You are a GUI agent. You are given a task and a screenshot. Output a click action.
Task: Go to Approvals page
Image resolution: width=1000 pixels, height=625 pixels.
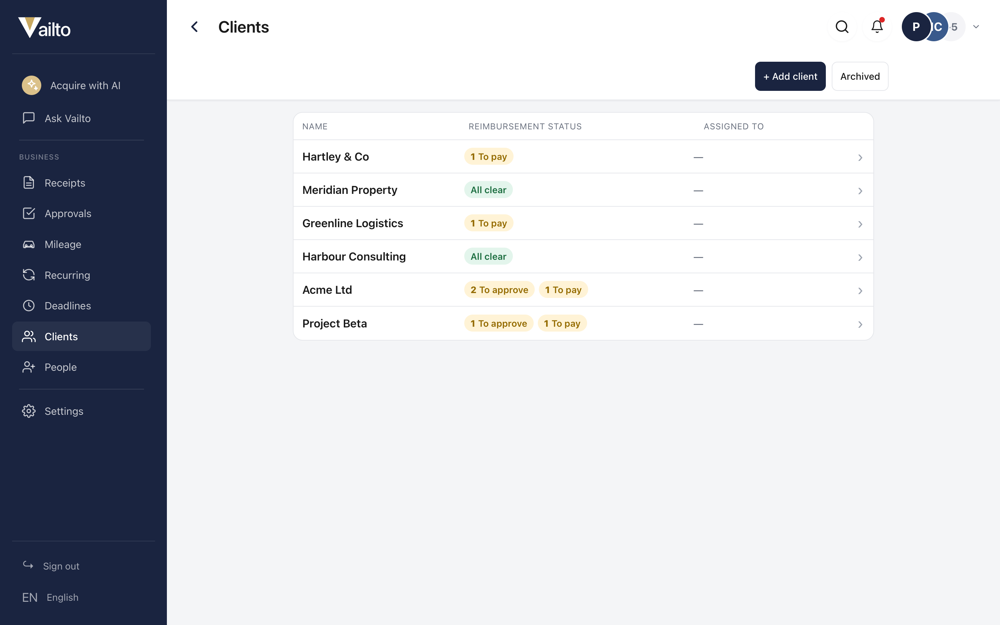pos(82,213)
